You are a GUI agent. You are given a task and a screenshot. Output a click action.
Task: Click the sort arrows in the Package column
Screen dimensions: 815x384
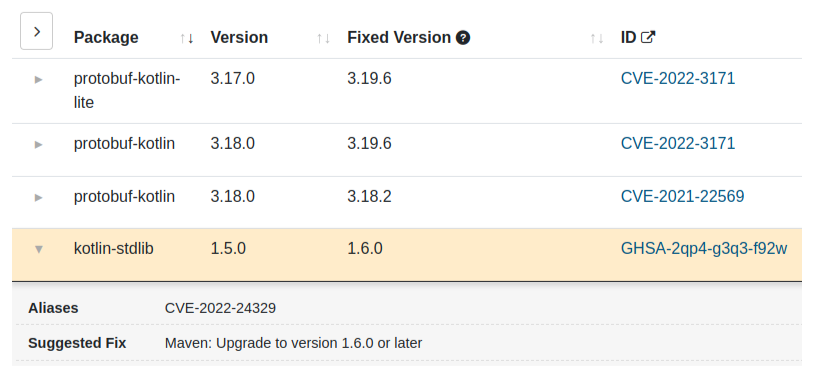pyautogui.click(x=187, y=38)
